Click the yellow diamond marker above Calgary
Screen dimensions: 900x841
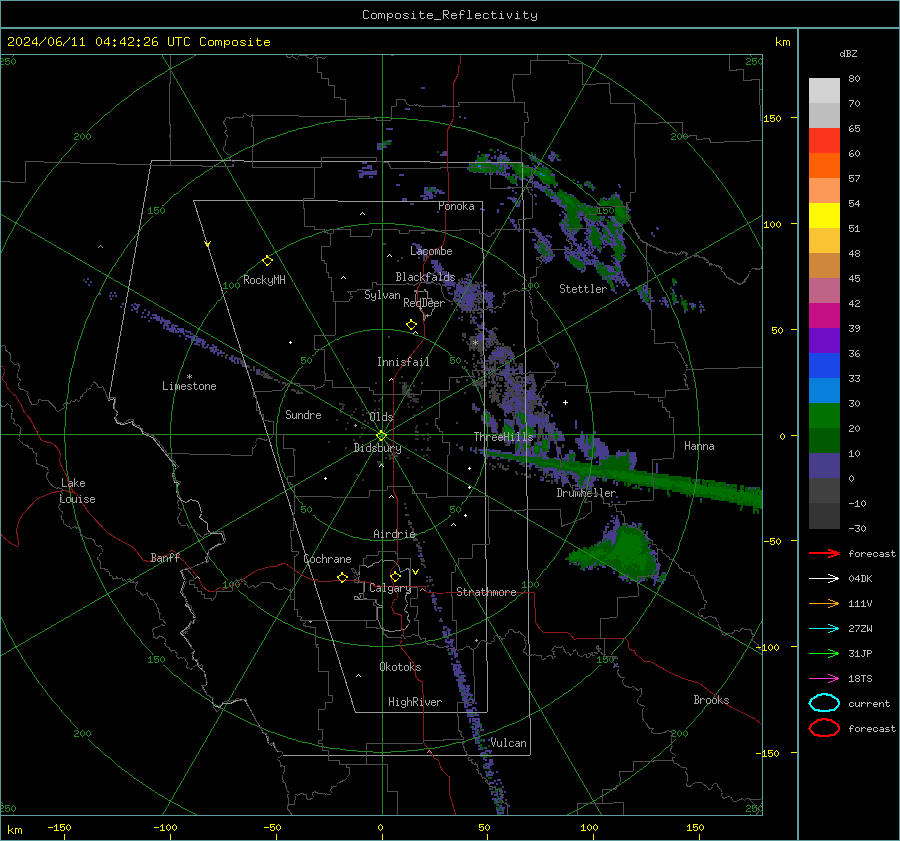(x=395, y=576)
